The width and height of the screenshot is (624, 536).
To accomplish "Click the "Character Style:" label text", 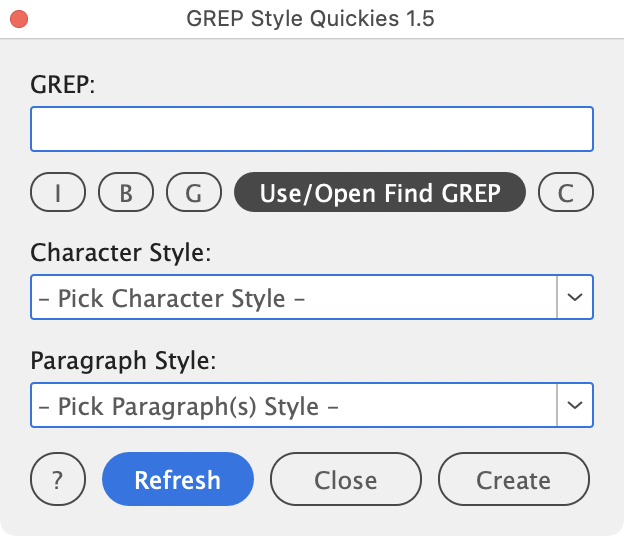I will coord(121,252).
